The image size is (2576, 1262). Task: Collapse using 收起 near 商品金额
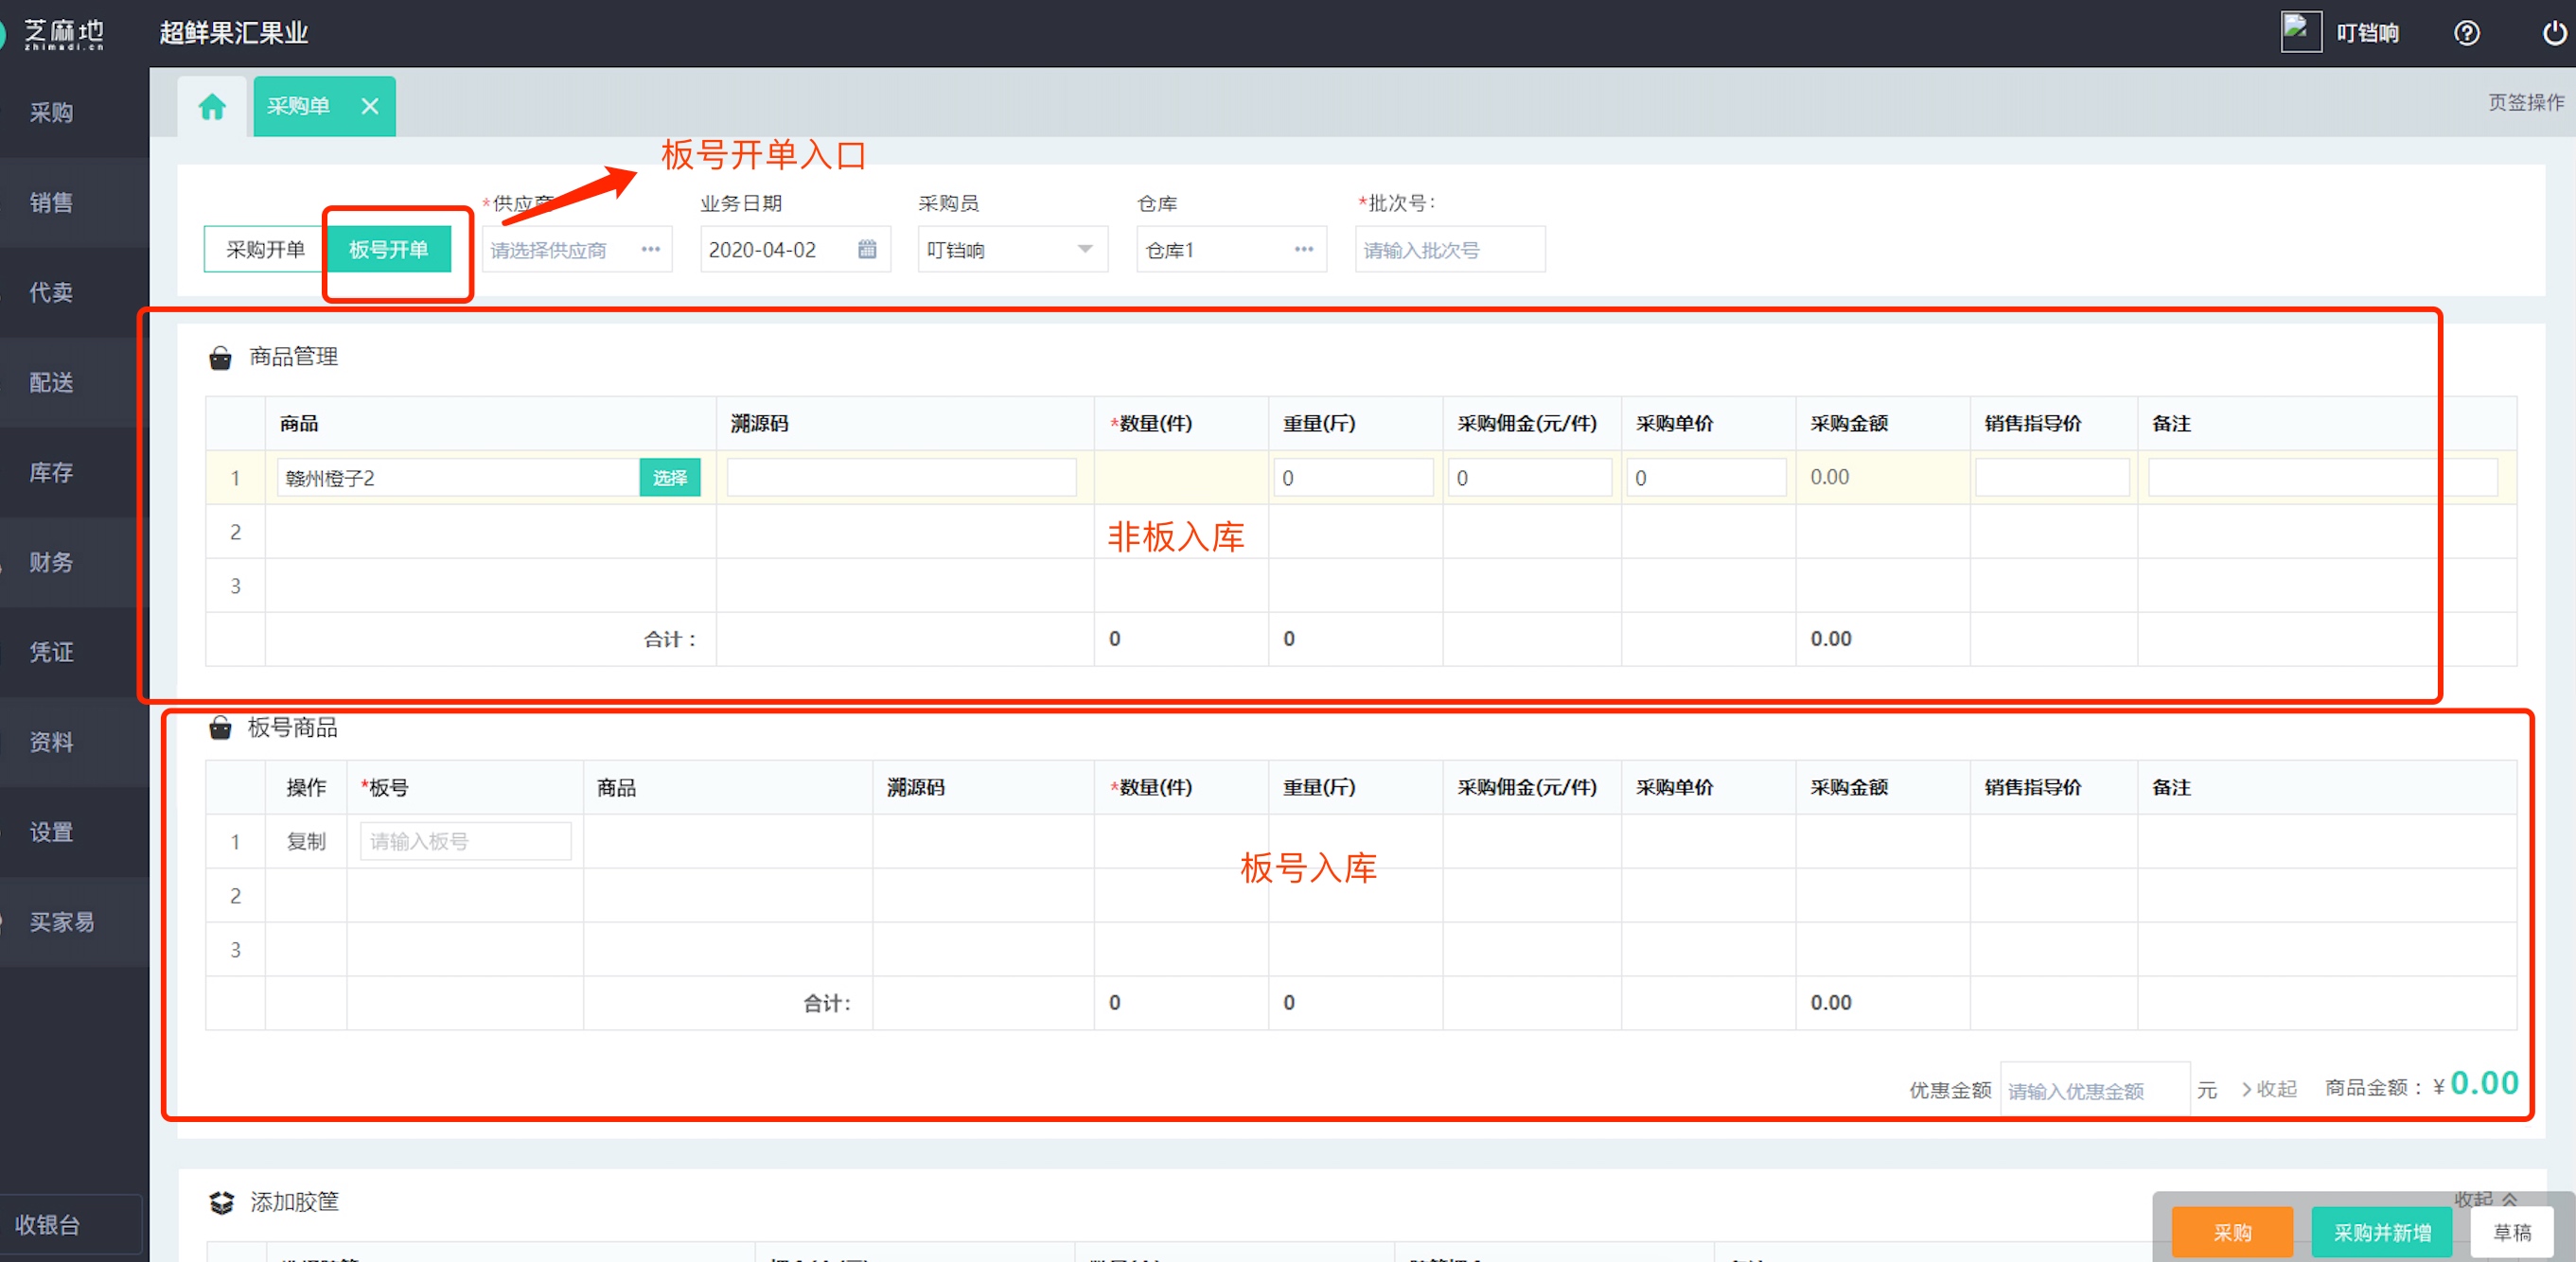coord(2270,1089)
